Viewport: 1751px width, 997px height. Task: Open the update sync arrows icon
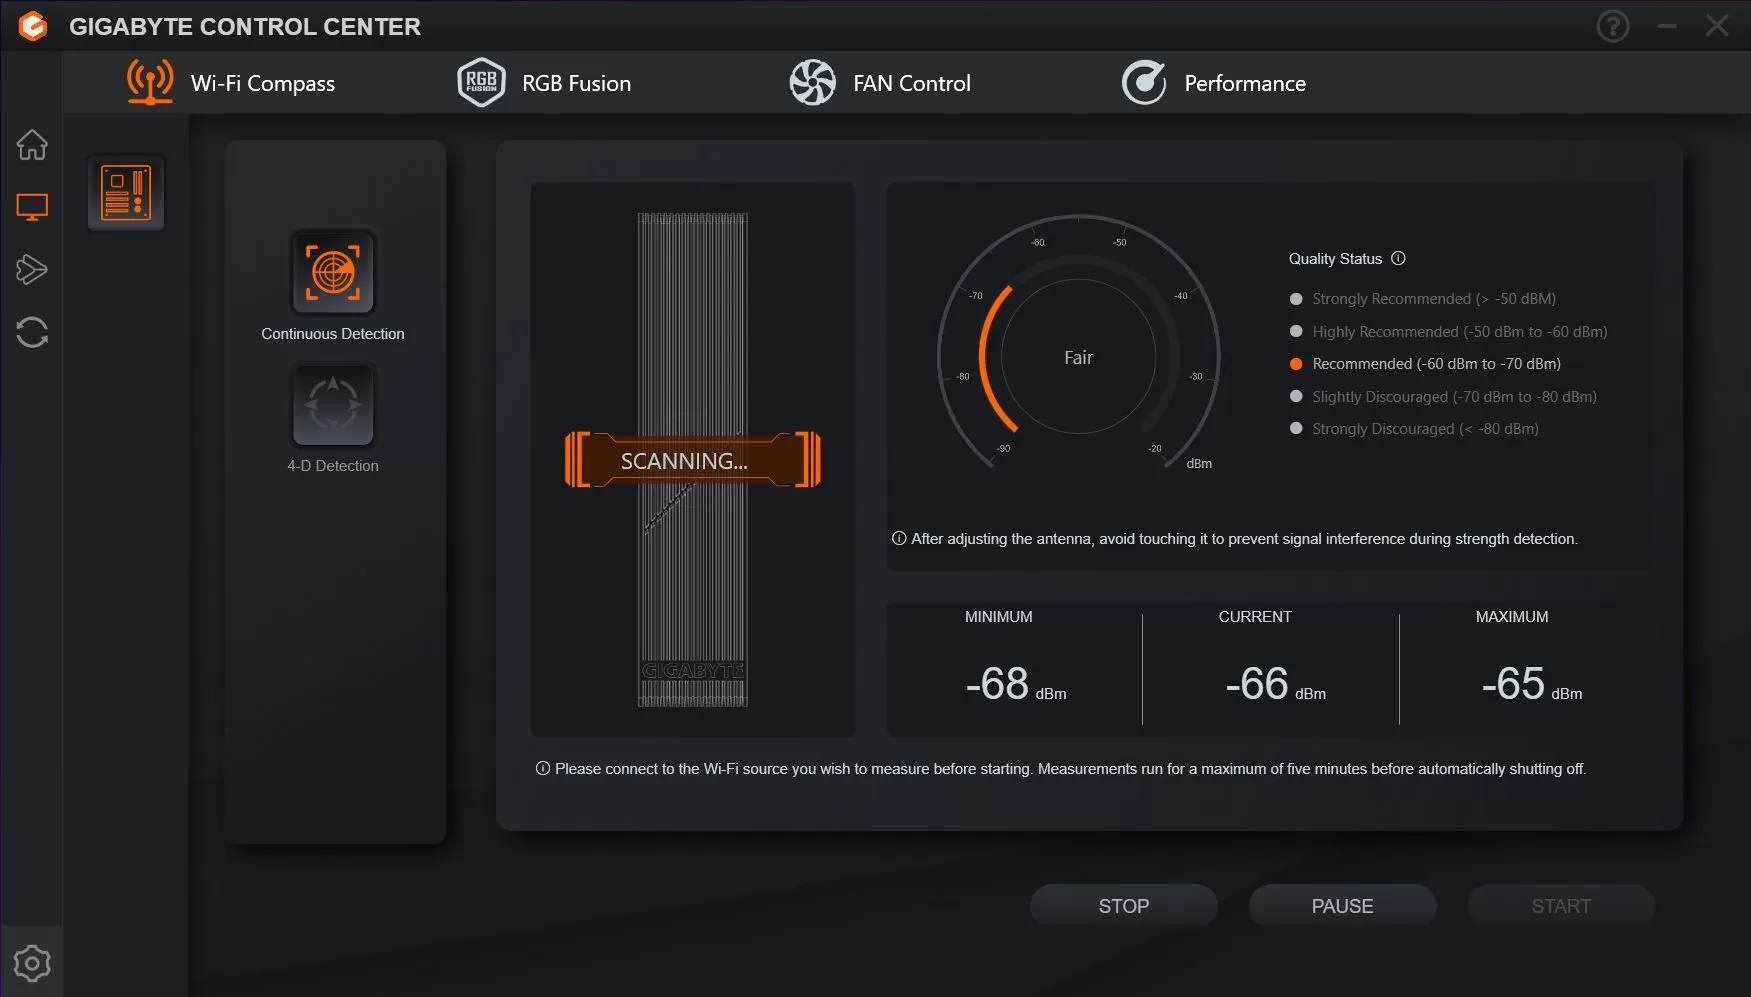[x=32, y=332]
